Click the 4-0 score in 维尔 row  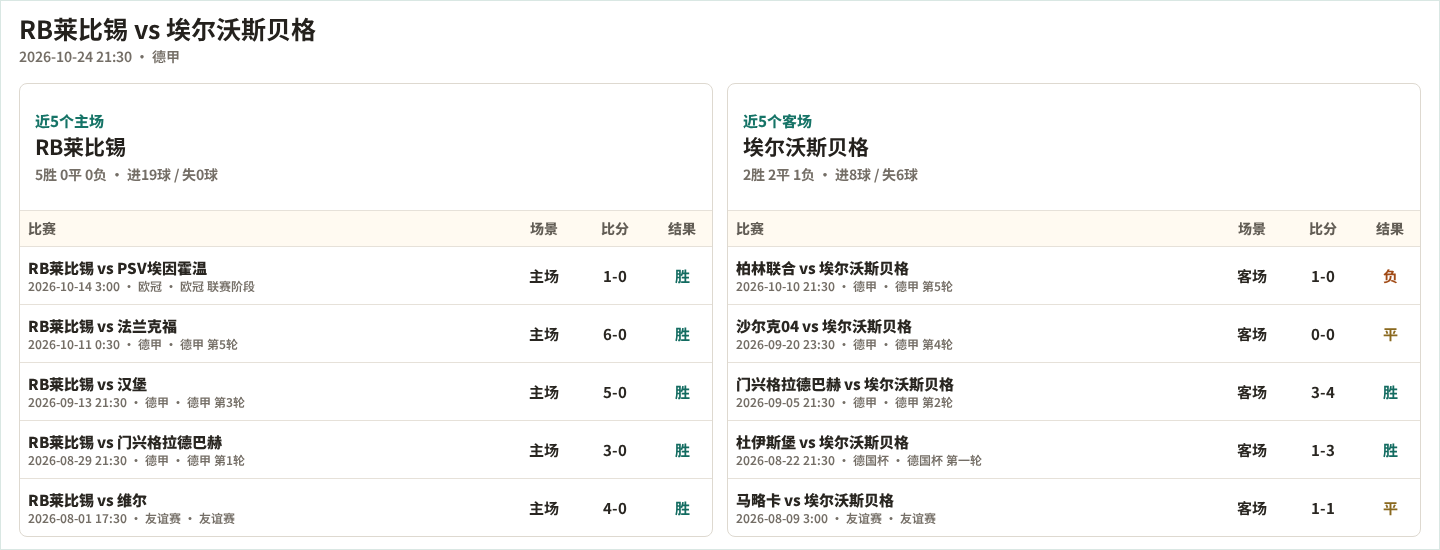point(615,508)
